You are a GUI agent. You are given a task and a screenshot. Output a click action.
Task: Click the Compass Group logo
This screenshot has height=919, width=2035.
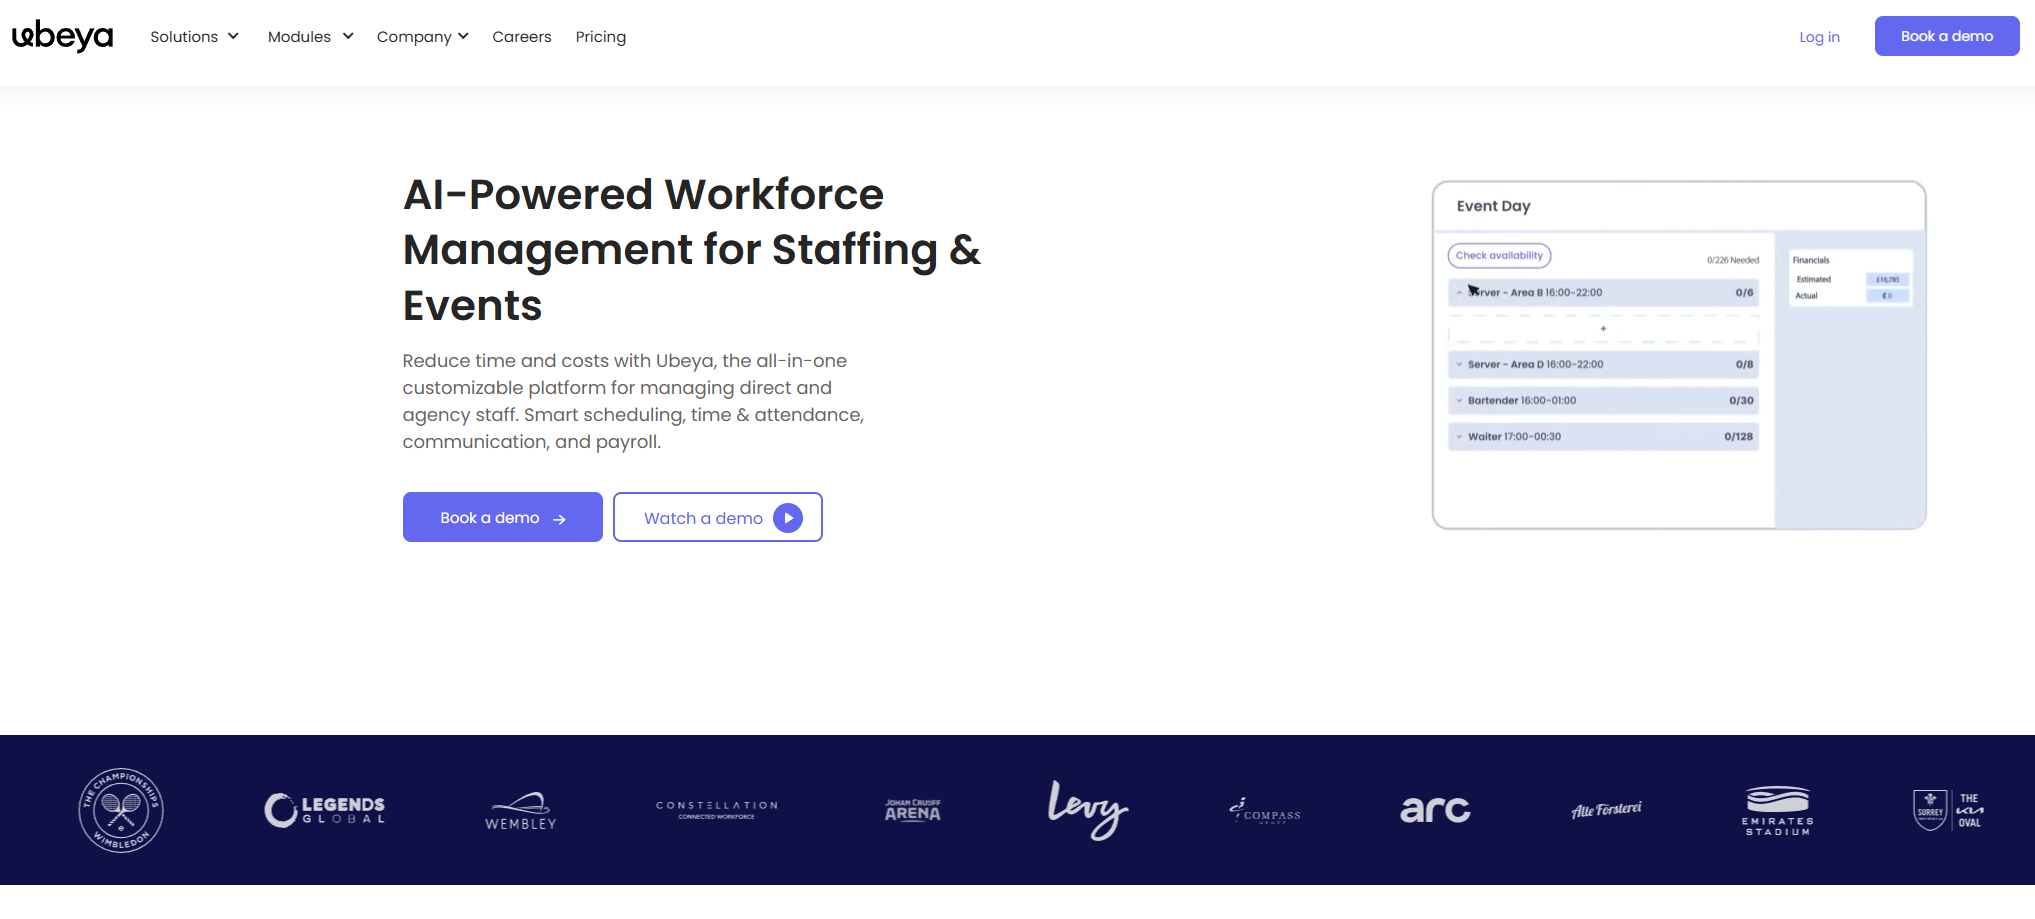click(1265, 811)
